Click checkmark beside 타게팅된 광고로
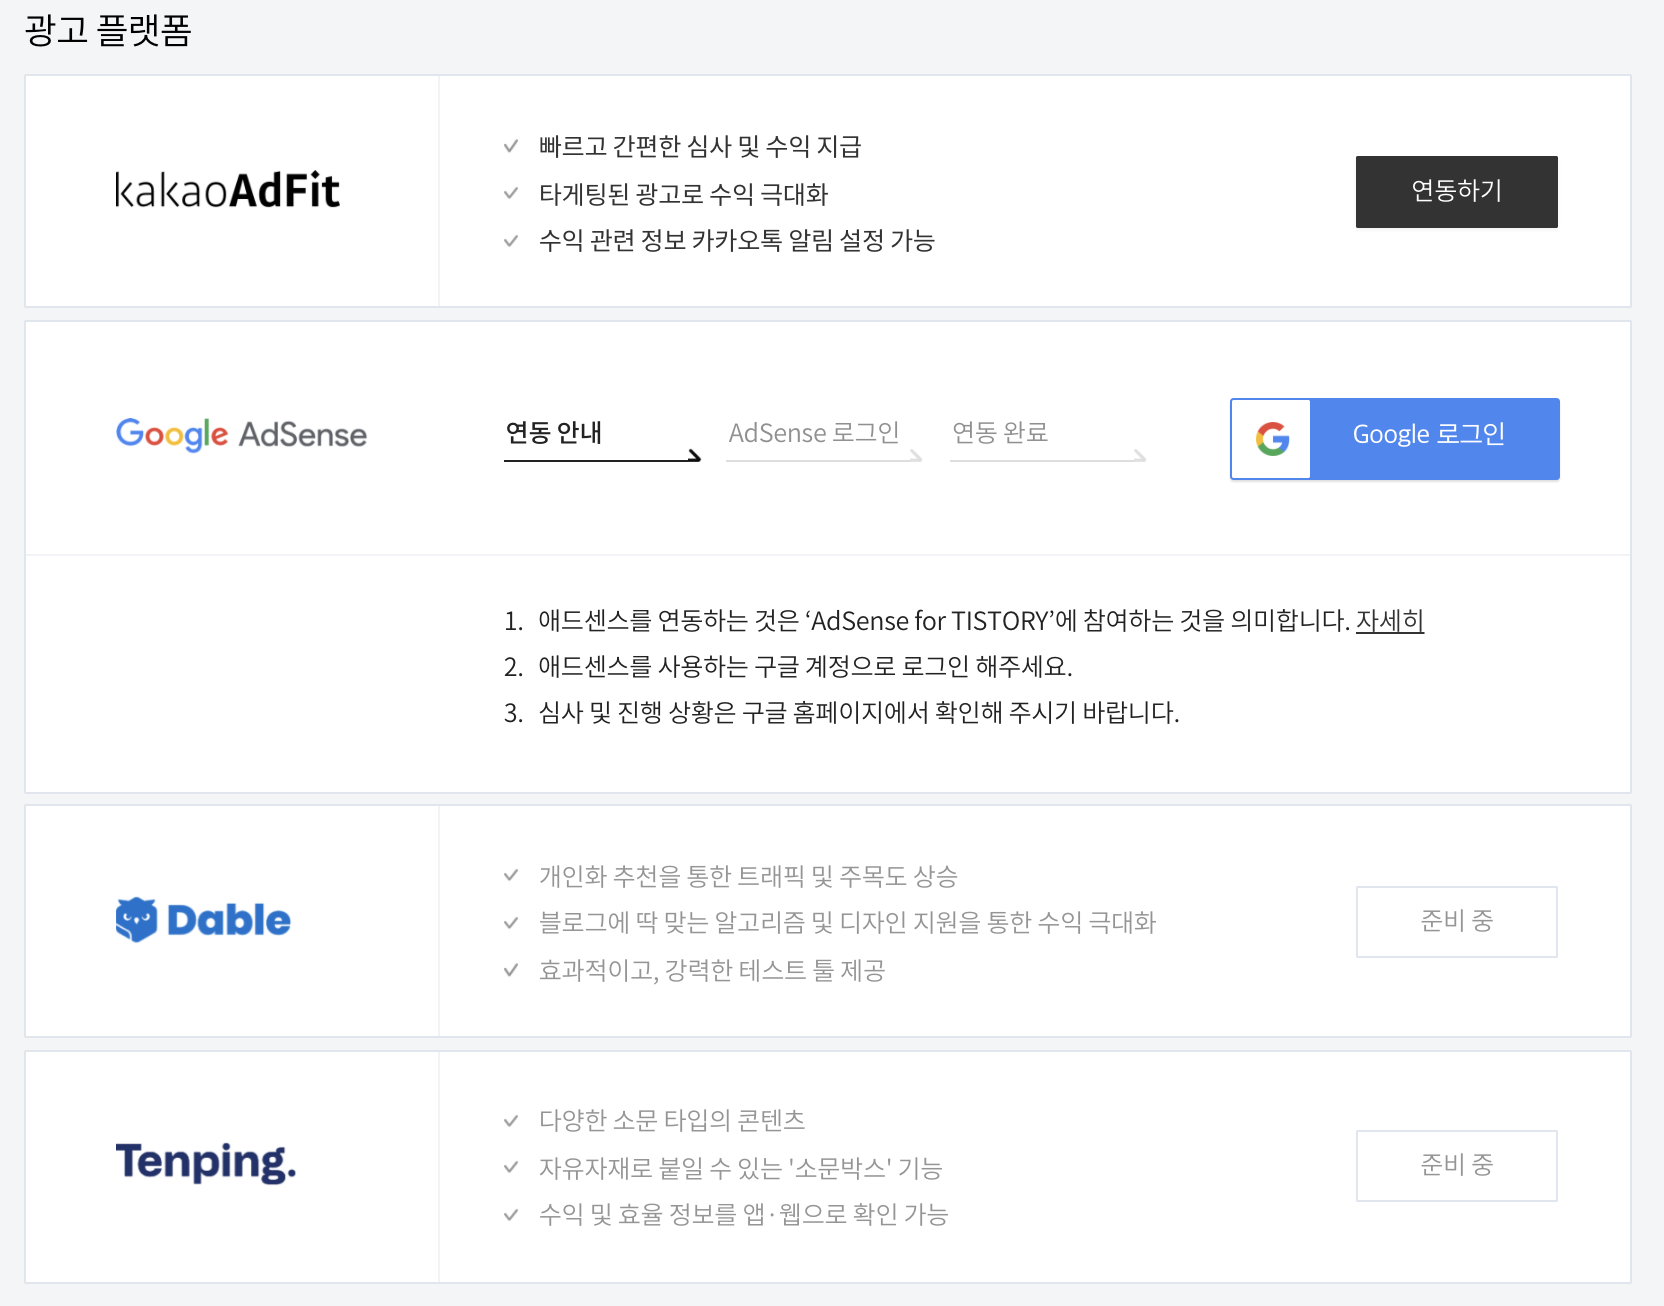The width and height of the screenshot is (1664, 1306). point(511,193)
